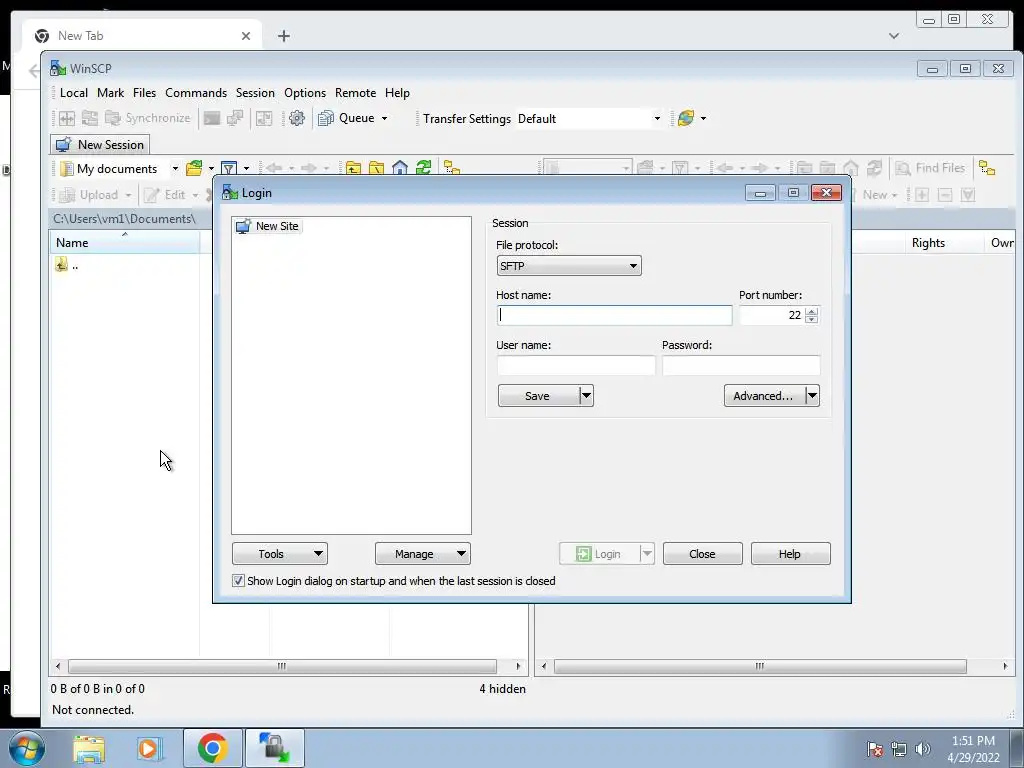Select the New Session tab
Viewport: 1024px width, 768px height.
[x=100, y=144]
